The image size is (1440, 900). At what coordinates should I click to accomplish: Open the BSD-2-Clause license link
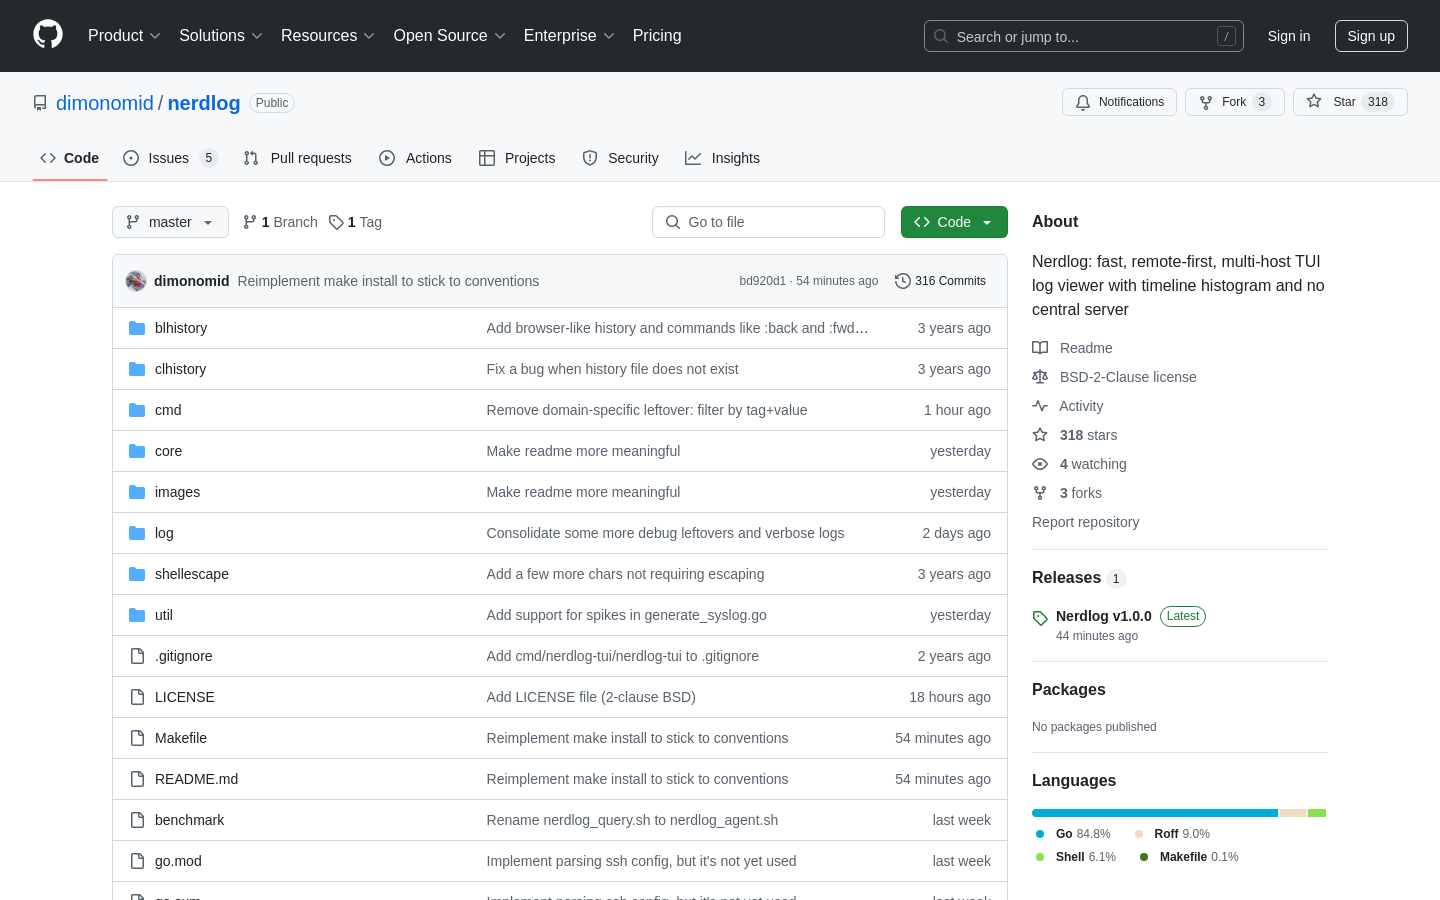[x=1128, y=377]
